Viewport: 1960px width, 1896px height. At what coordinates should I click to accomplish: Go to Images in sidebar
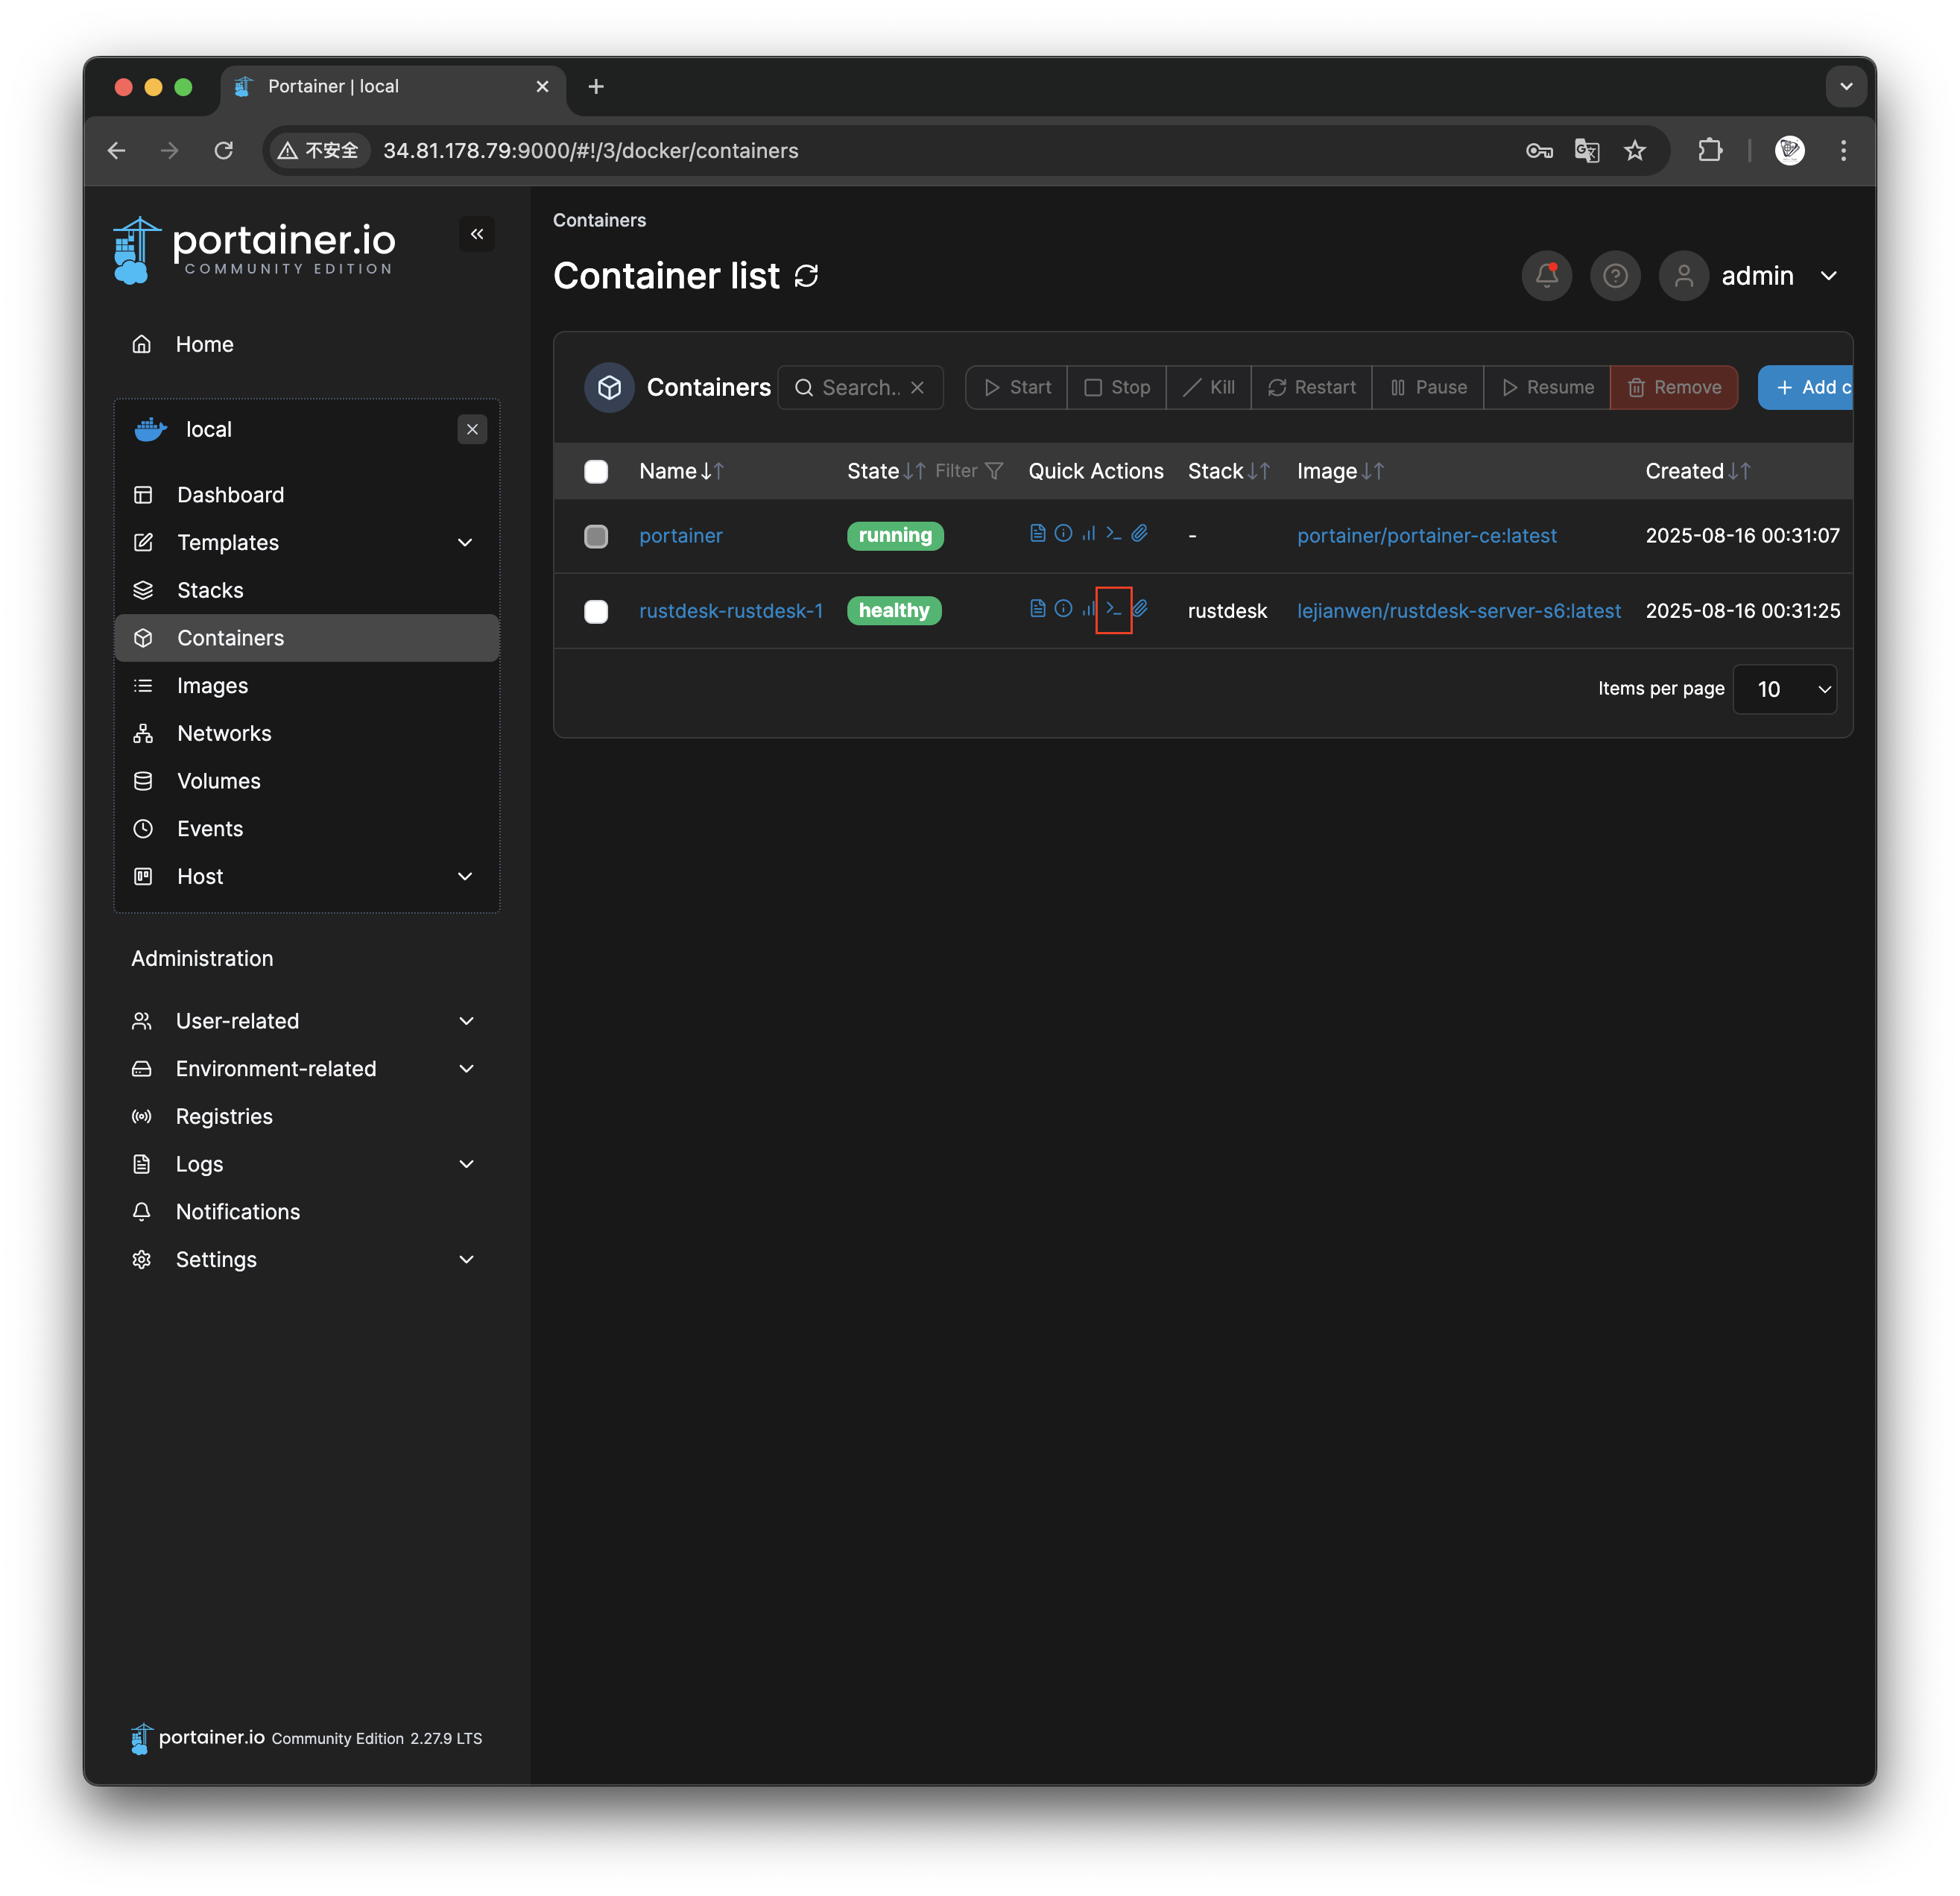click(x=212, y=686)
